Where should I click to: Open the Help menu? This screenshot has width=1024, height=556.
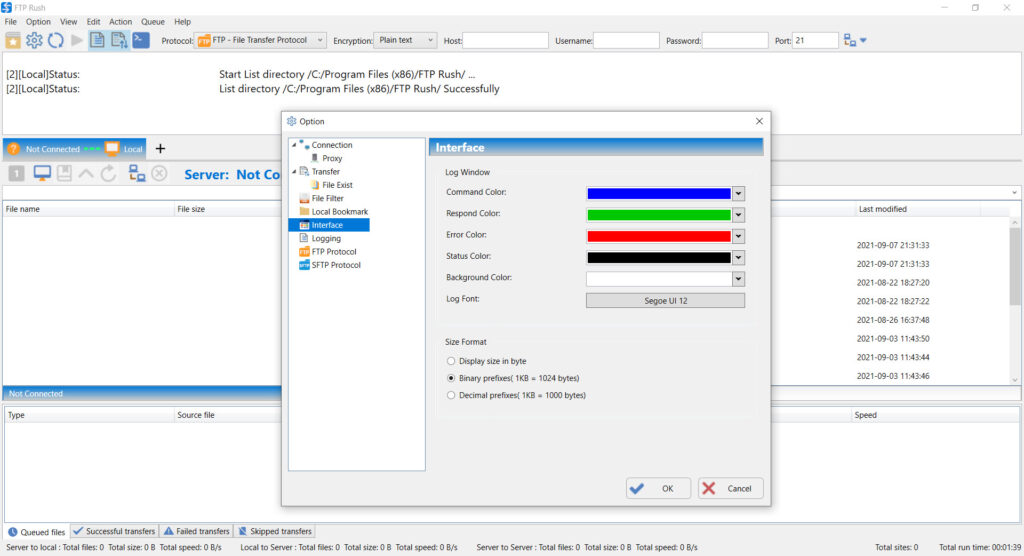pos(182,22)
